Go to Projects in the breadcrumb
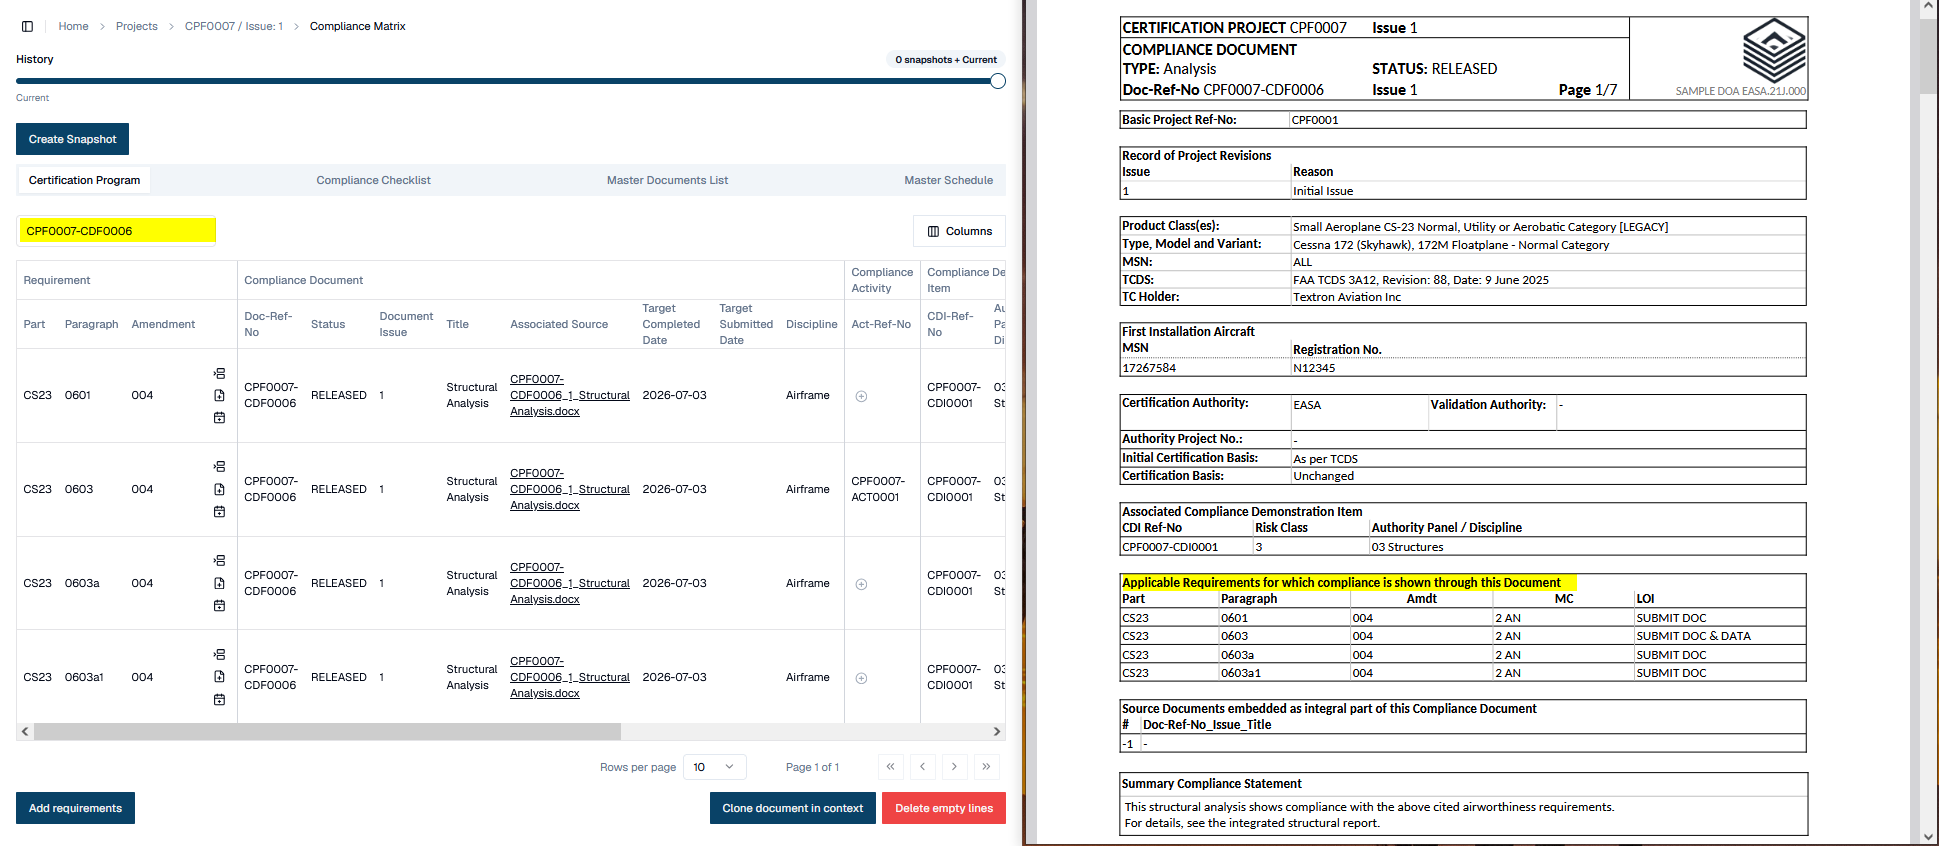 137,26
